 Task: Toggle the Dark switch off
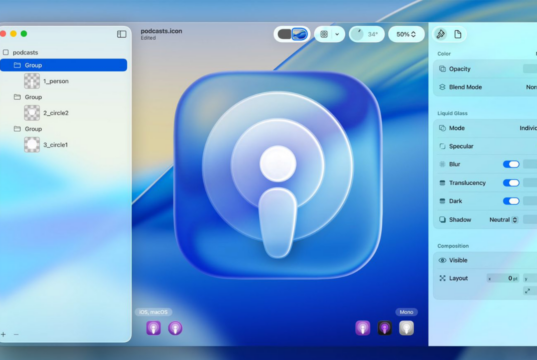pyautogui.click(x=511, y=201)
